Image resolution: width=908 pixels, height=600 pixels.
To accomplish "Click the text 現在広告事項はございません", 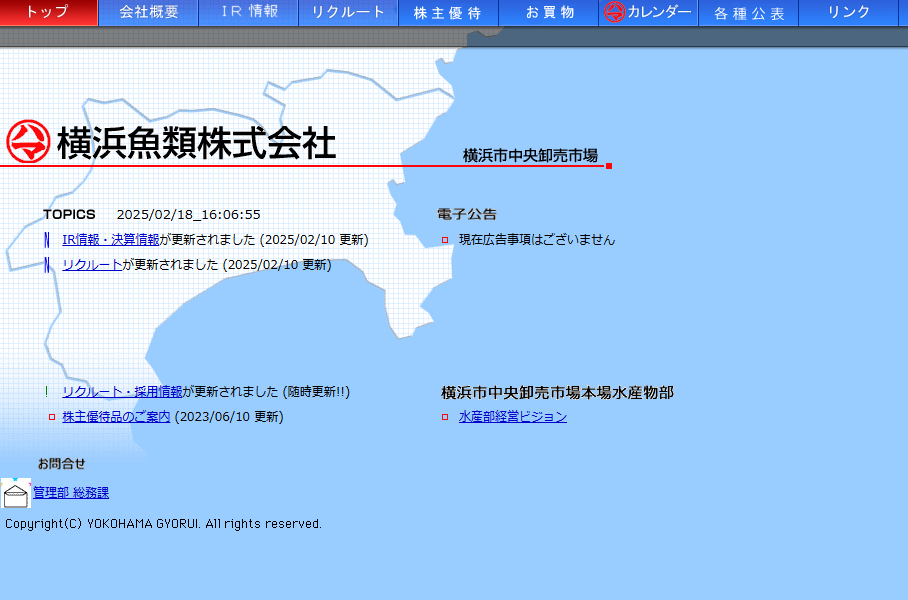I will point(537,240).
